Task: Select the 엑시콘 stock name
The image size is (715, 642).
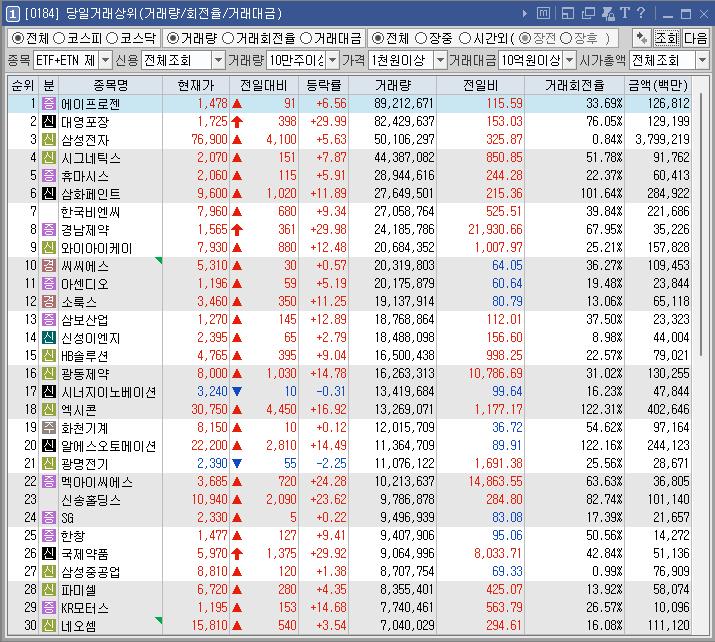Action: tap(78, 410)
